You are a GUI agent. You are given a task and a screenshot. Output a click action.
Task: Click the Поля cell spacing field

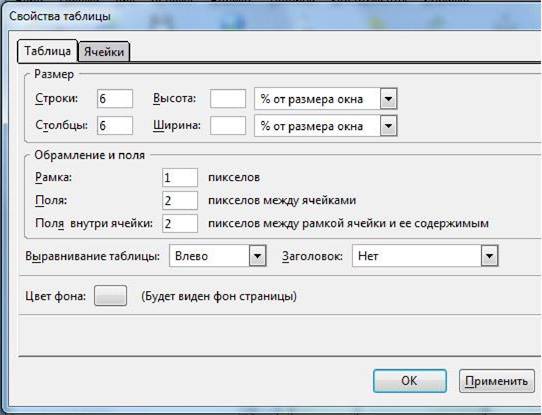[180, 200]
